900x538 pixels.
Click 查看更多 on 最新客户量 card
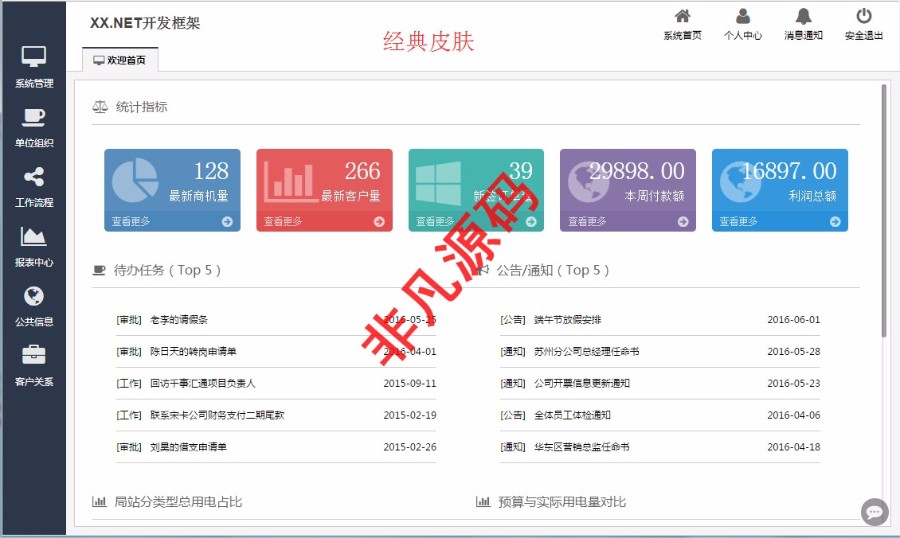[283, 222]
